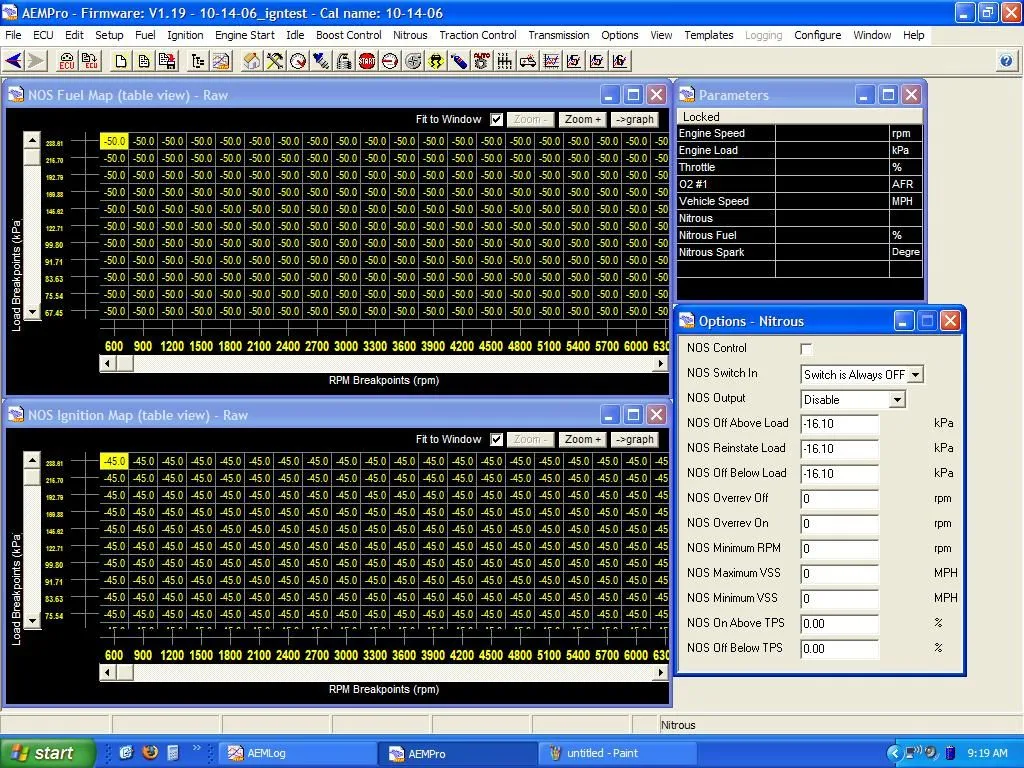Open the START engine-start toolbar icon
Image resolution: width=1024 pixels, height=768 pixels.
368,61
